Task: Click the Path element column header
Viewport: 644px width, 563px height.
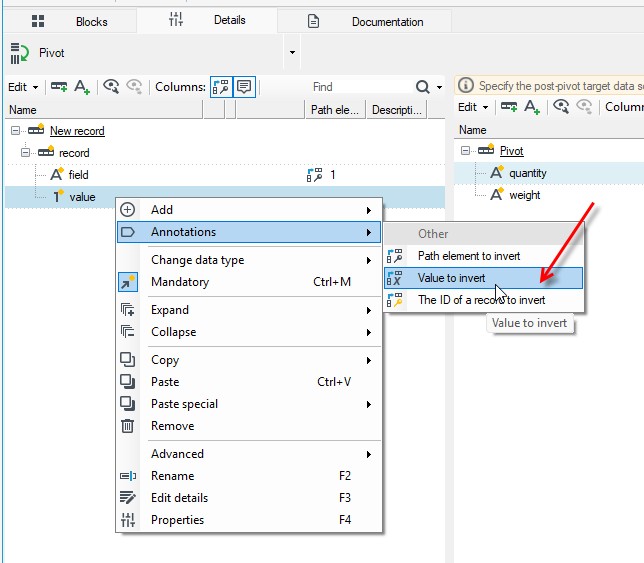Action: (x=335, y=110)
